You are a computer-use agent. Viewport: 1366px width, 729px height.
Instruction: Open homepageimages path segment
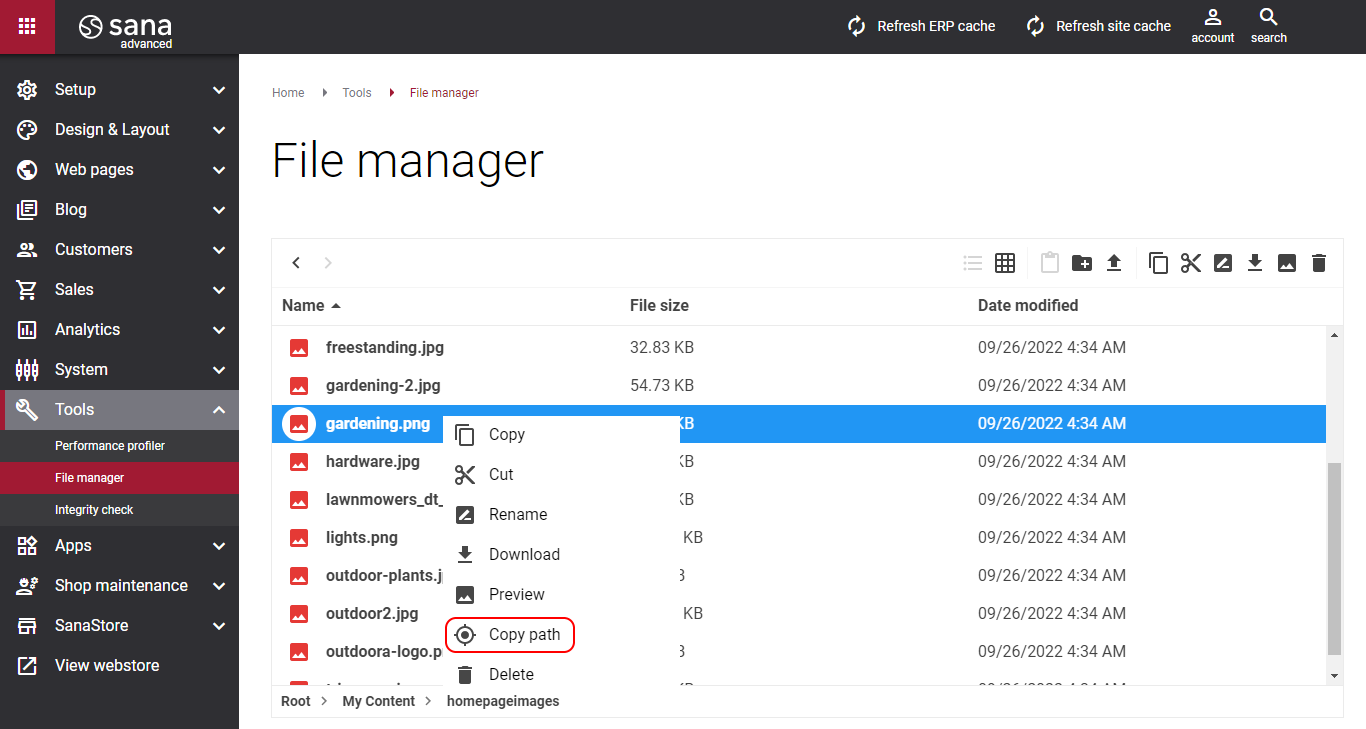(x=503, y=701)
